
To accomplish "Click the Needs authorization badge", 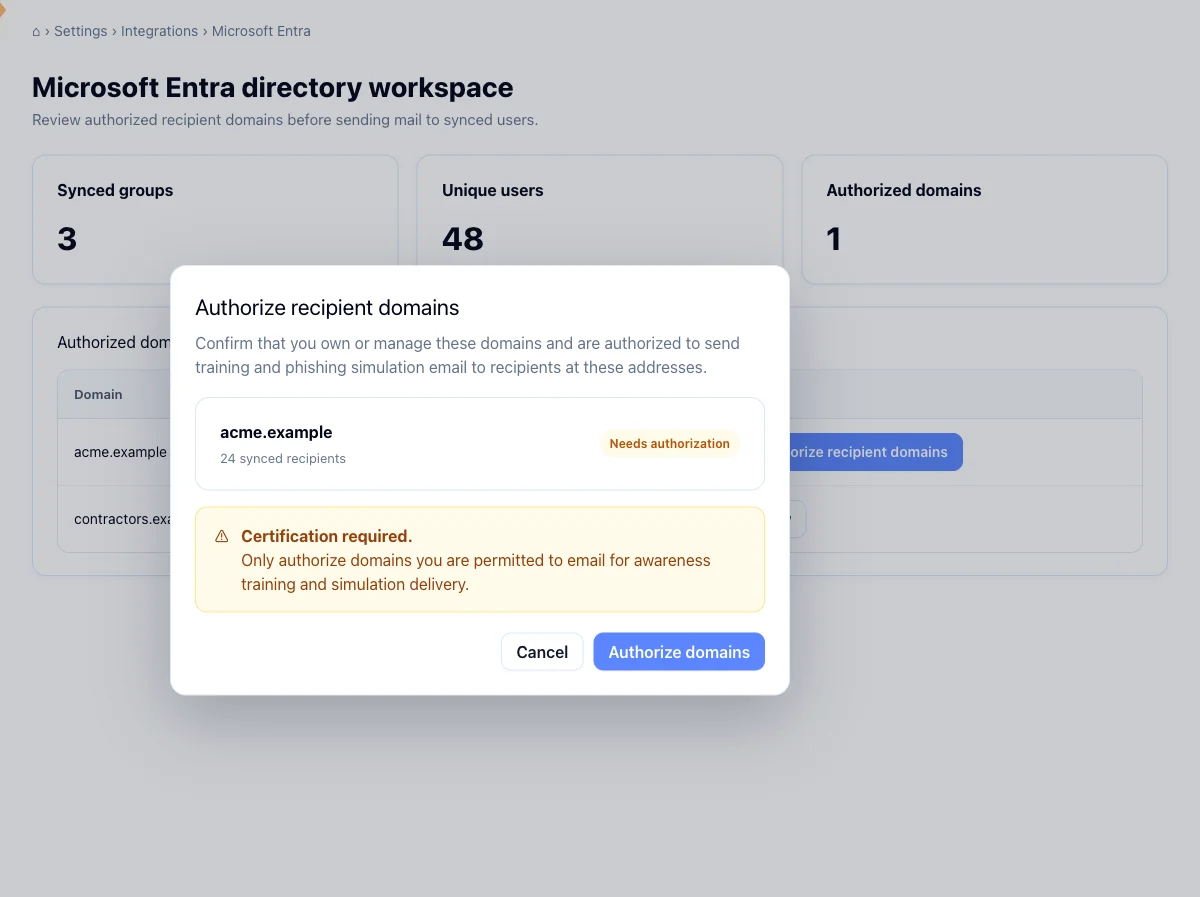I will point(670,444).
